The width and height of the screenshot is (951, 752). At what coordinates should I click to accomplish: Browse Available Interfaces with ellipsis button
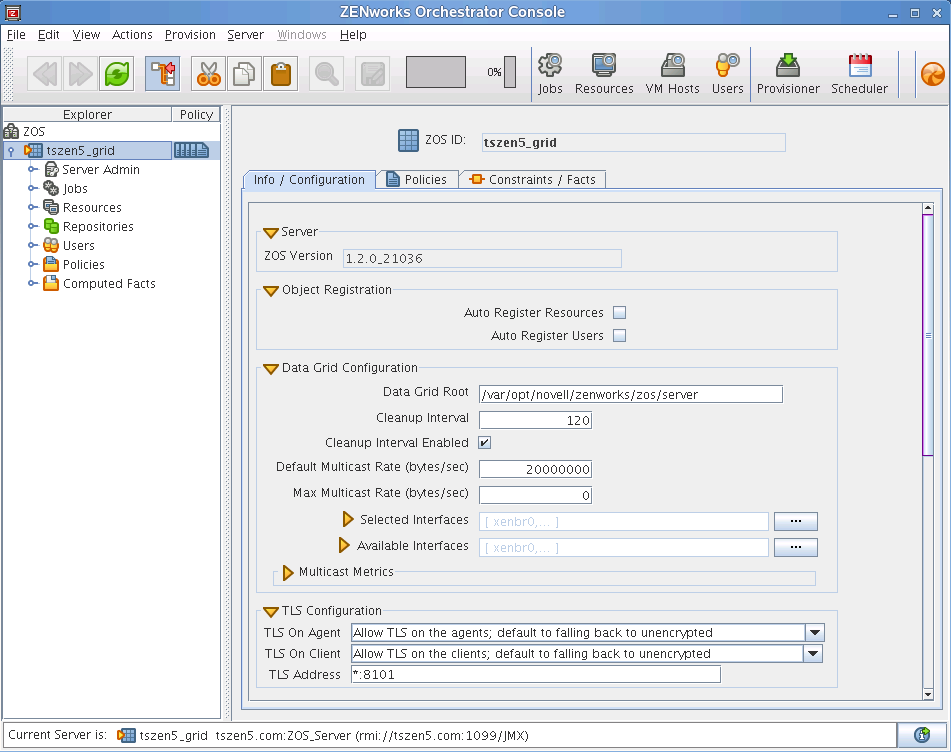(796, 547)
